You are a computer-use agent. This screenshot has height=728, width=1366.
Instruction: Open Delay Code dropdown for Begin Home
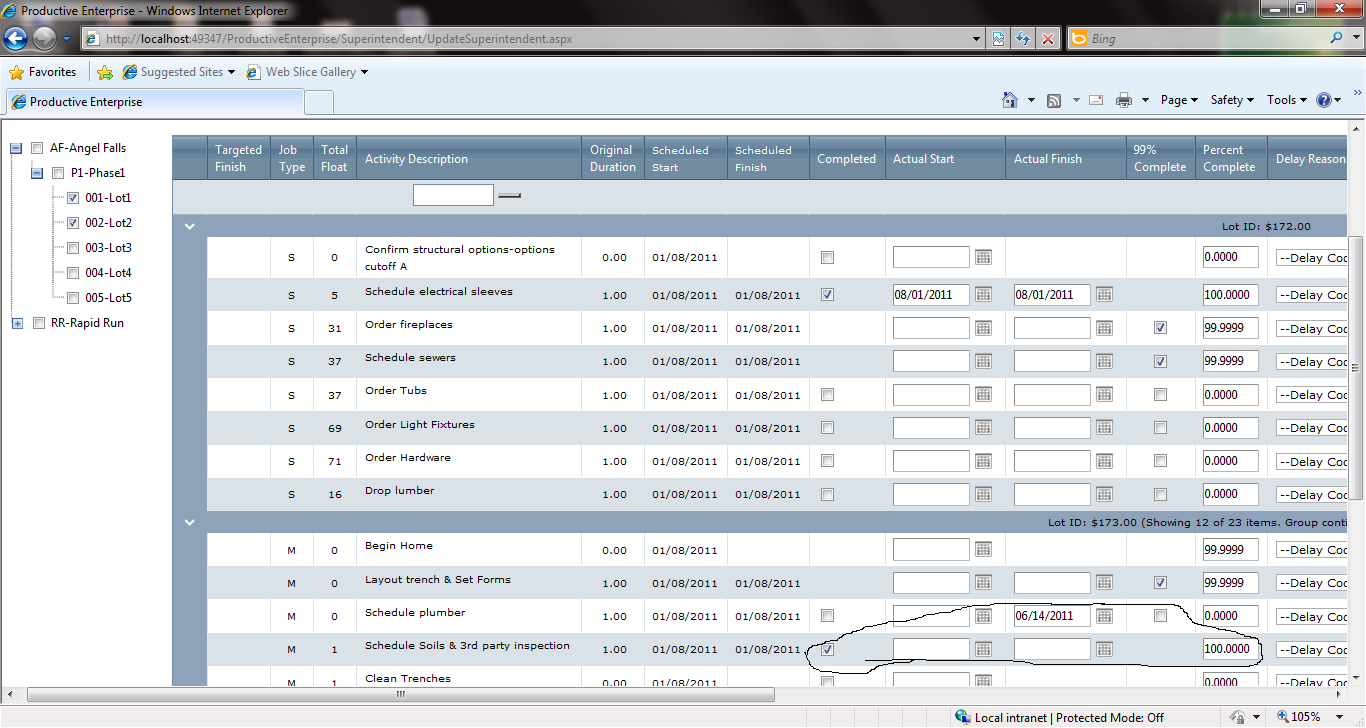pos(1312,550)
